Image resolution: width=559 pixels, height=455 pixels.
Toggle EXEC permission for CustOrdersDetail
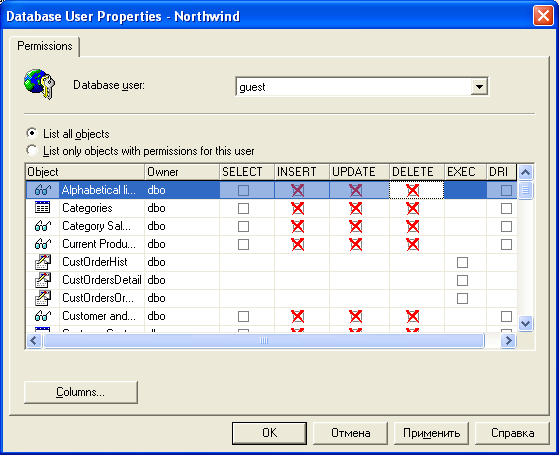click(x=462, y=280)
